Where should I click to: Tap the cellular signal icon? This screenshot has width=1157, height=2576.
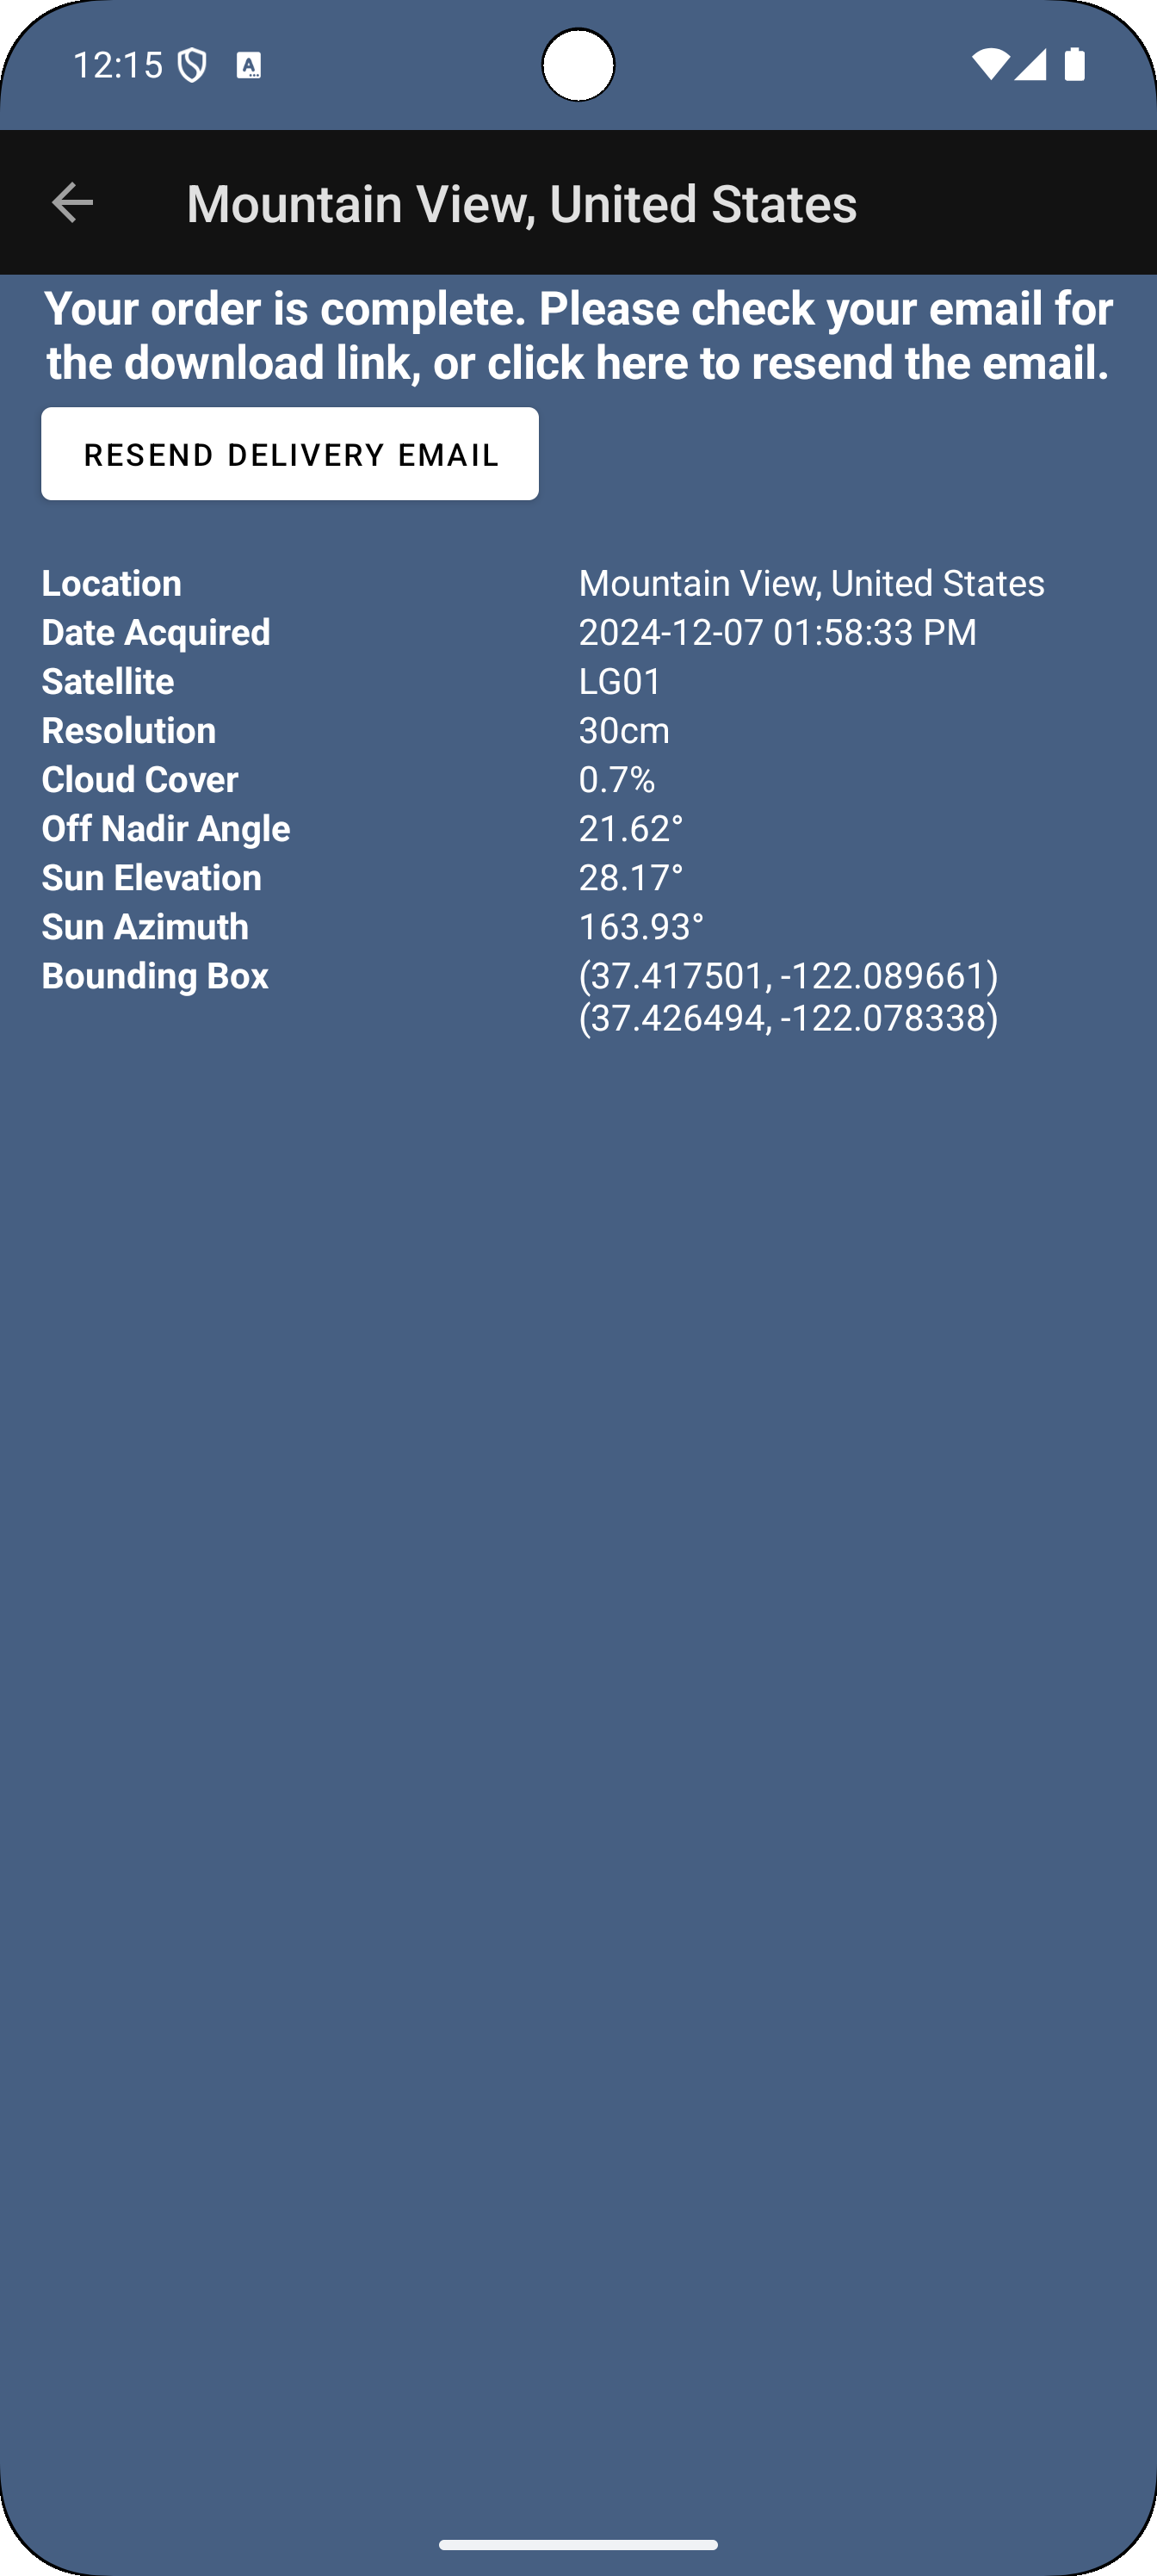(x=1030, y=64)
